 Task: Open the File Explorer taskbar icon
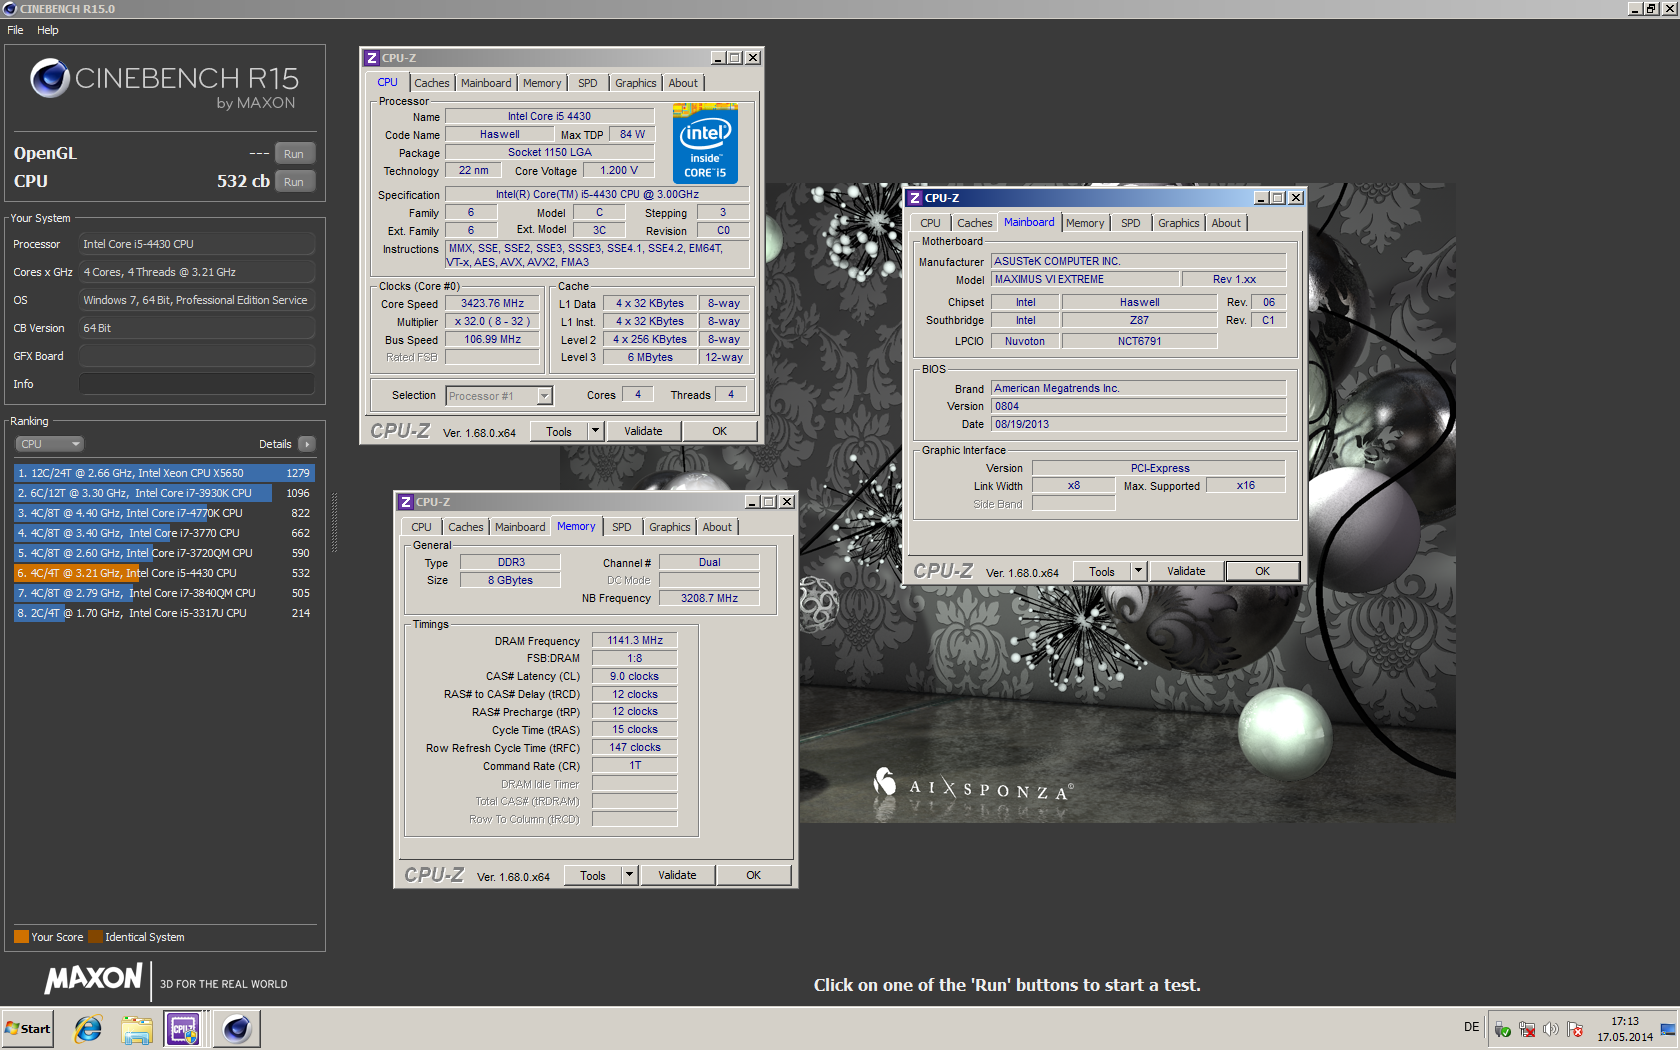[137, 1028]
